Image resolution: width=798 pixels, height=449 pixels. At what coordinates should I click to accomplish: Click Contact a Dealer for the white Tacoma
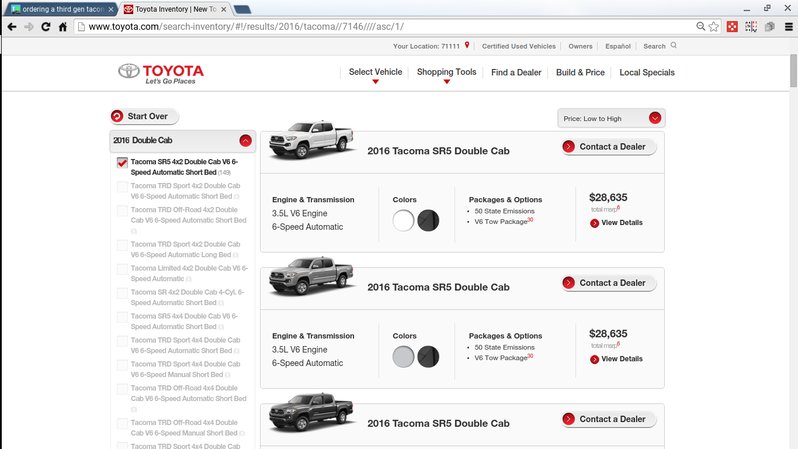pyautogui.click(x=609, y=147)
